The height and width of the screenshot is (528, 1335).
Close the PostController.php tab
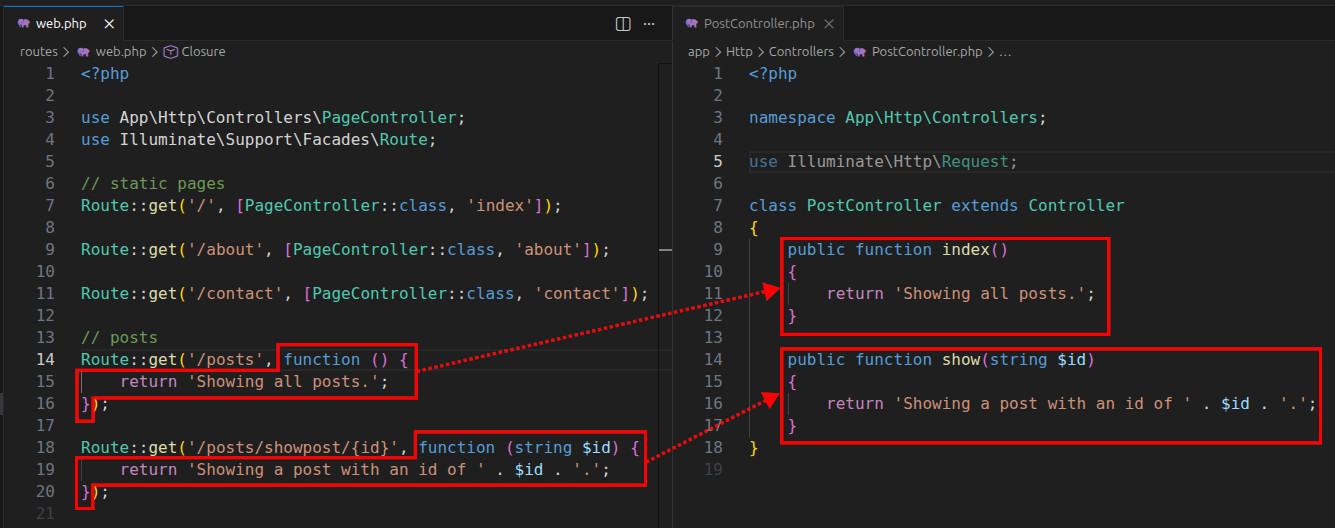828,23
